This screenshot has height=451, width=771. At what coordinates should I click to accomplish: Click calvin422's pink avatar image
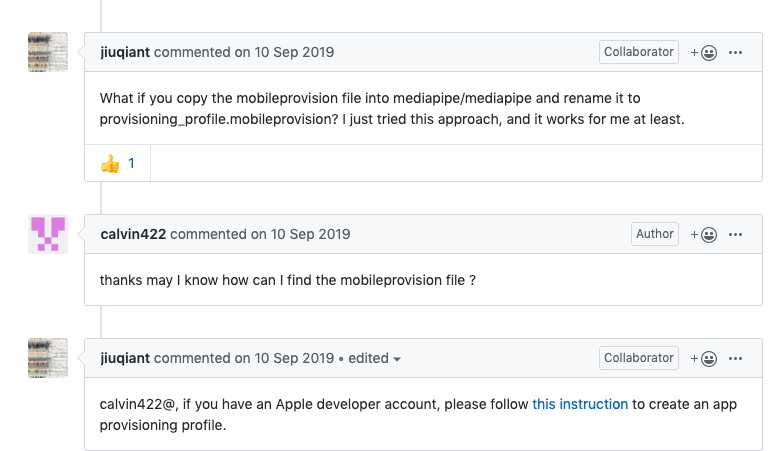click(x=48, y=234)
